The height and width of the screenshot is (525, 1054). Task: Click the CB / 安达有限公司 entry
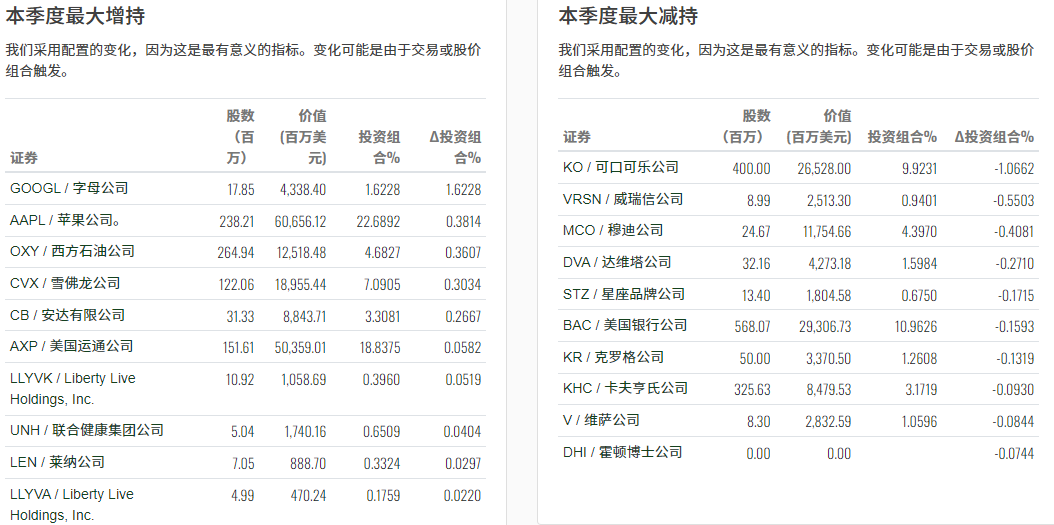pyautogui.click(x=67, y=315)
